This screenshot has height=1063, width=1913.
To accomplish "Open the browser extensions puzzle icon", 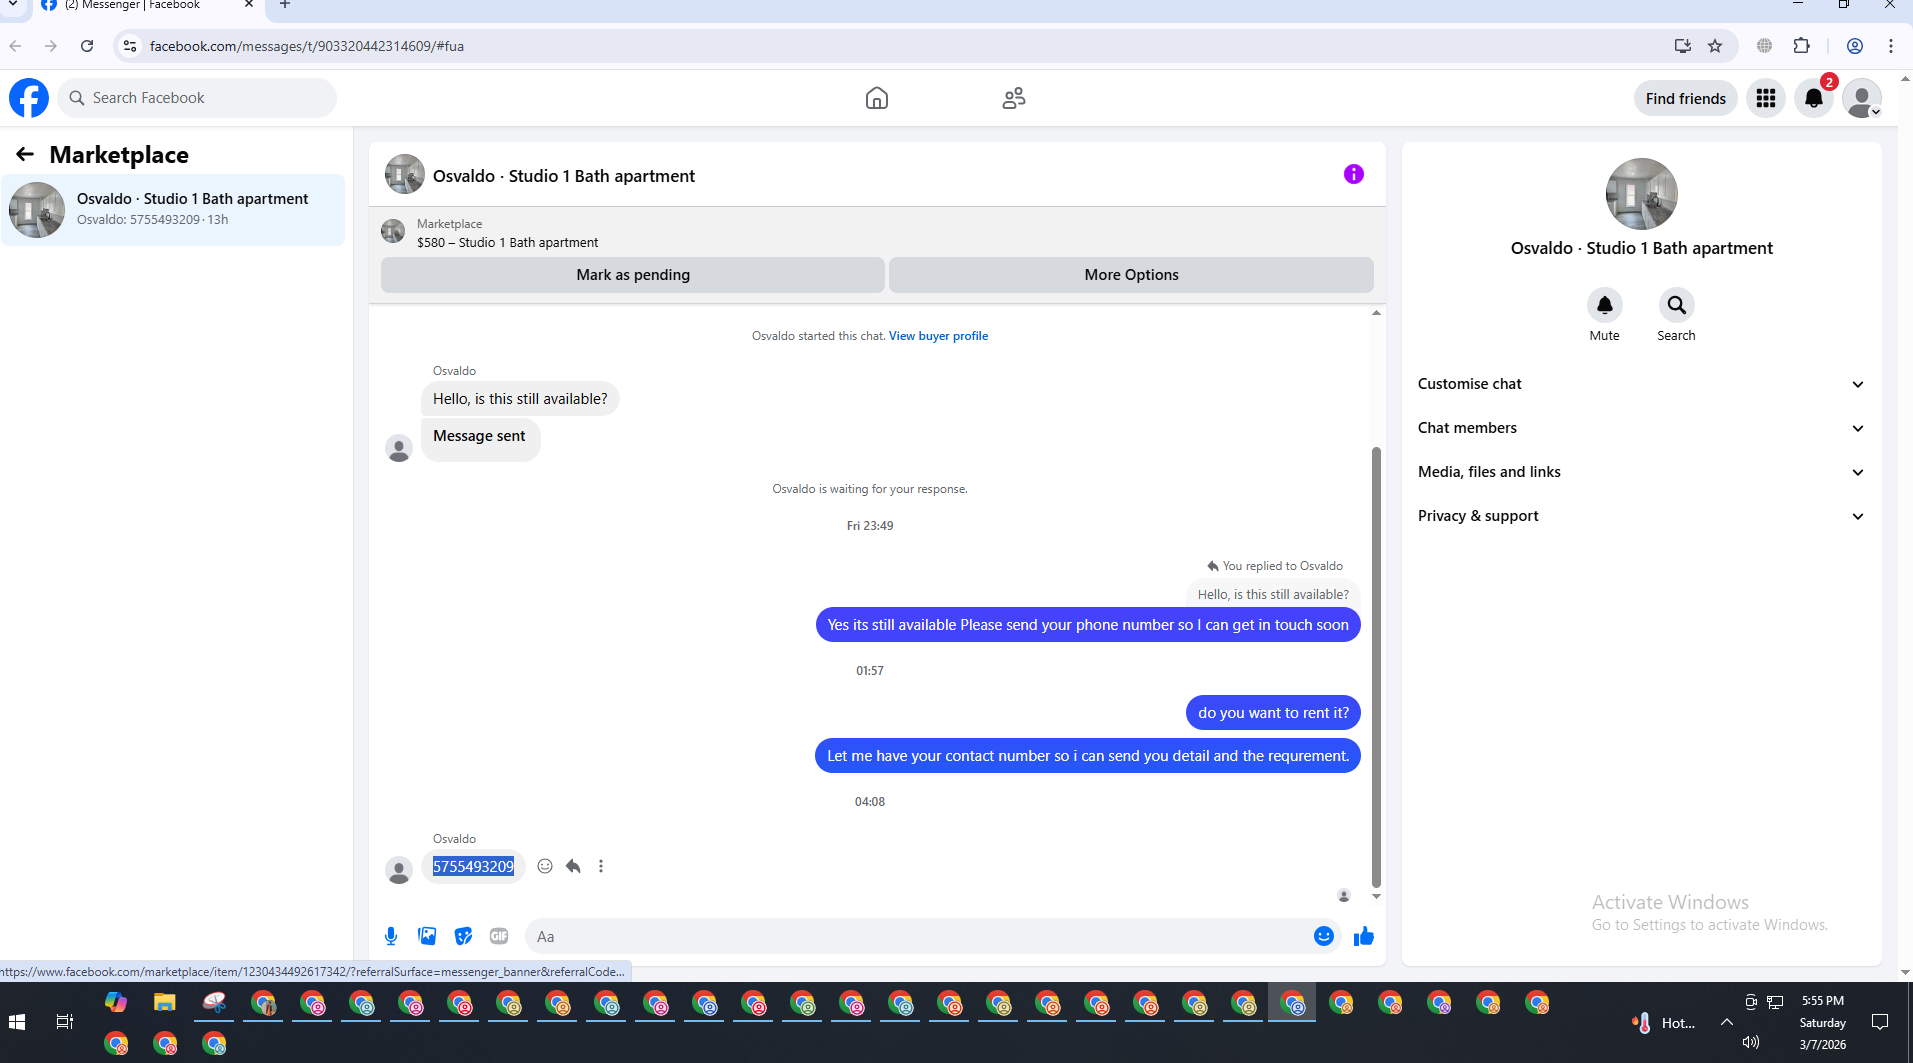I will pyautogui.click(x=1801, y=46).
